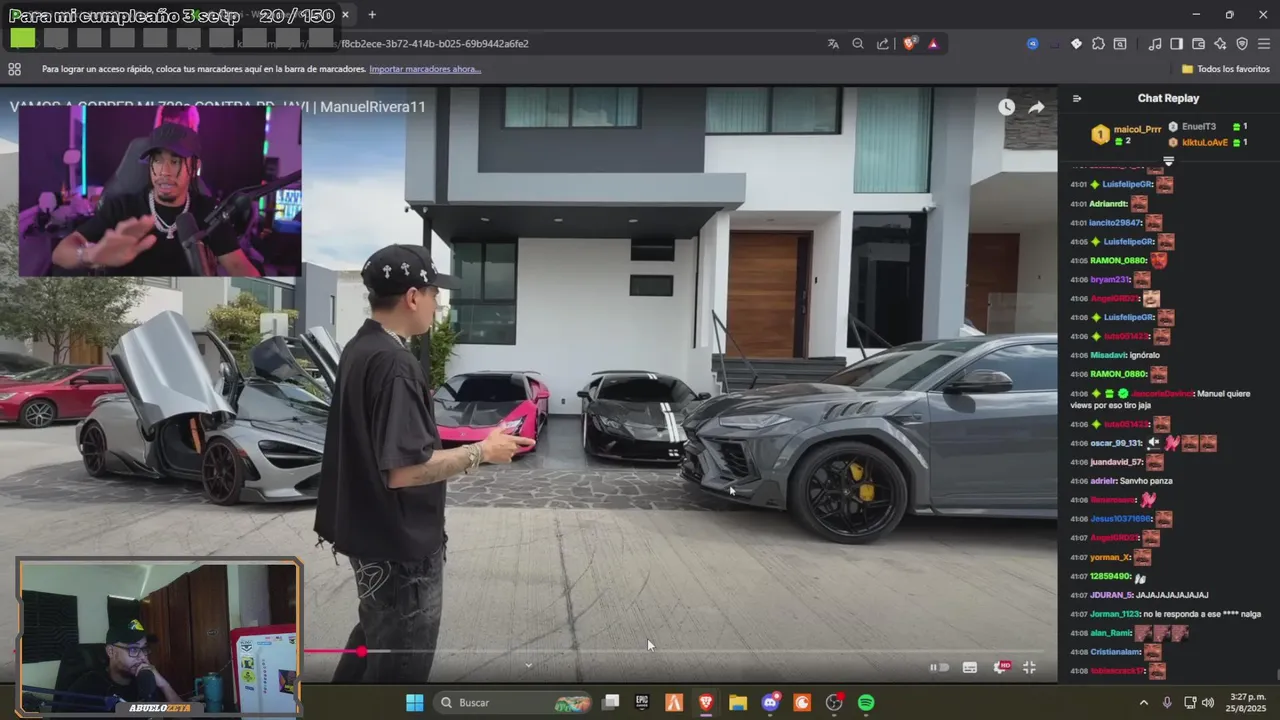The height and width of the screenshot is (720, 1280).
Task: Open the blue round extension icon in toolbar
Action: (x=1033, y=44)
